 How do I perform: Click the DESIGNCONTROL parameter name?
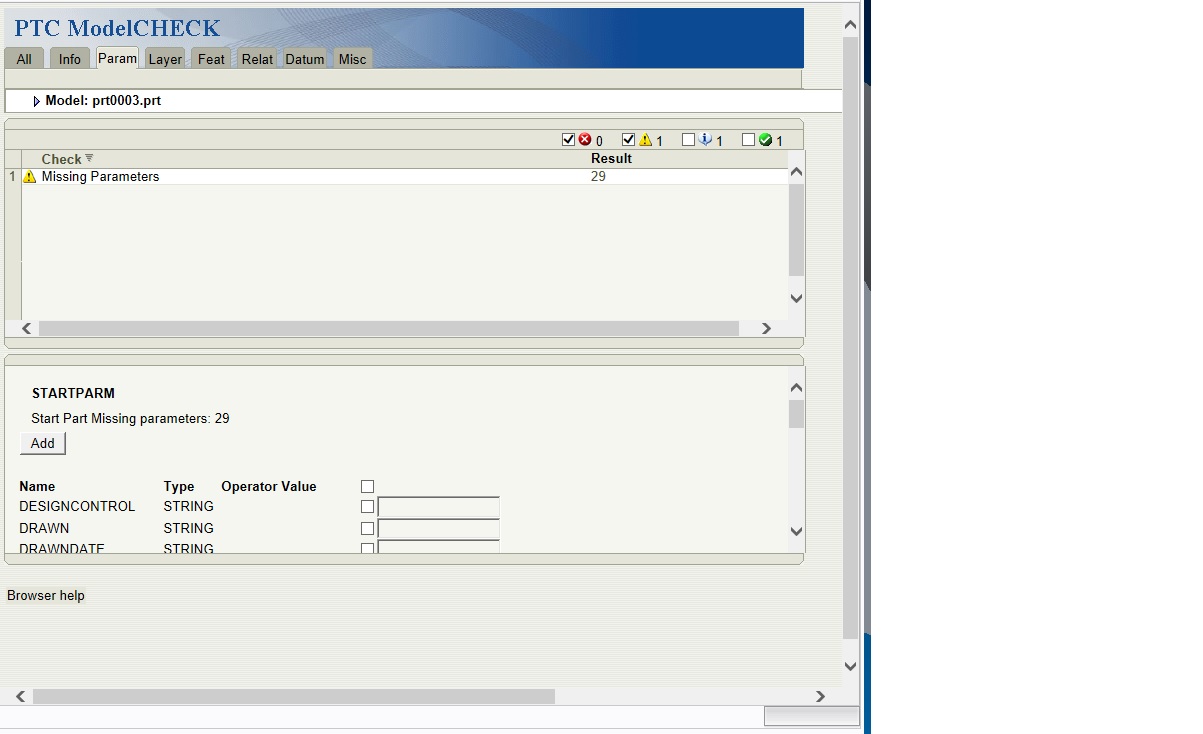(x=77, y=506)
